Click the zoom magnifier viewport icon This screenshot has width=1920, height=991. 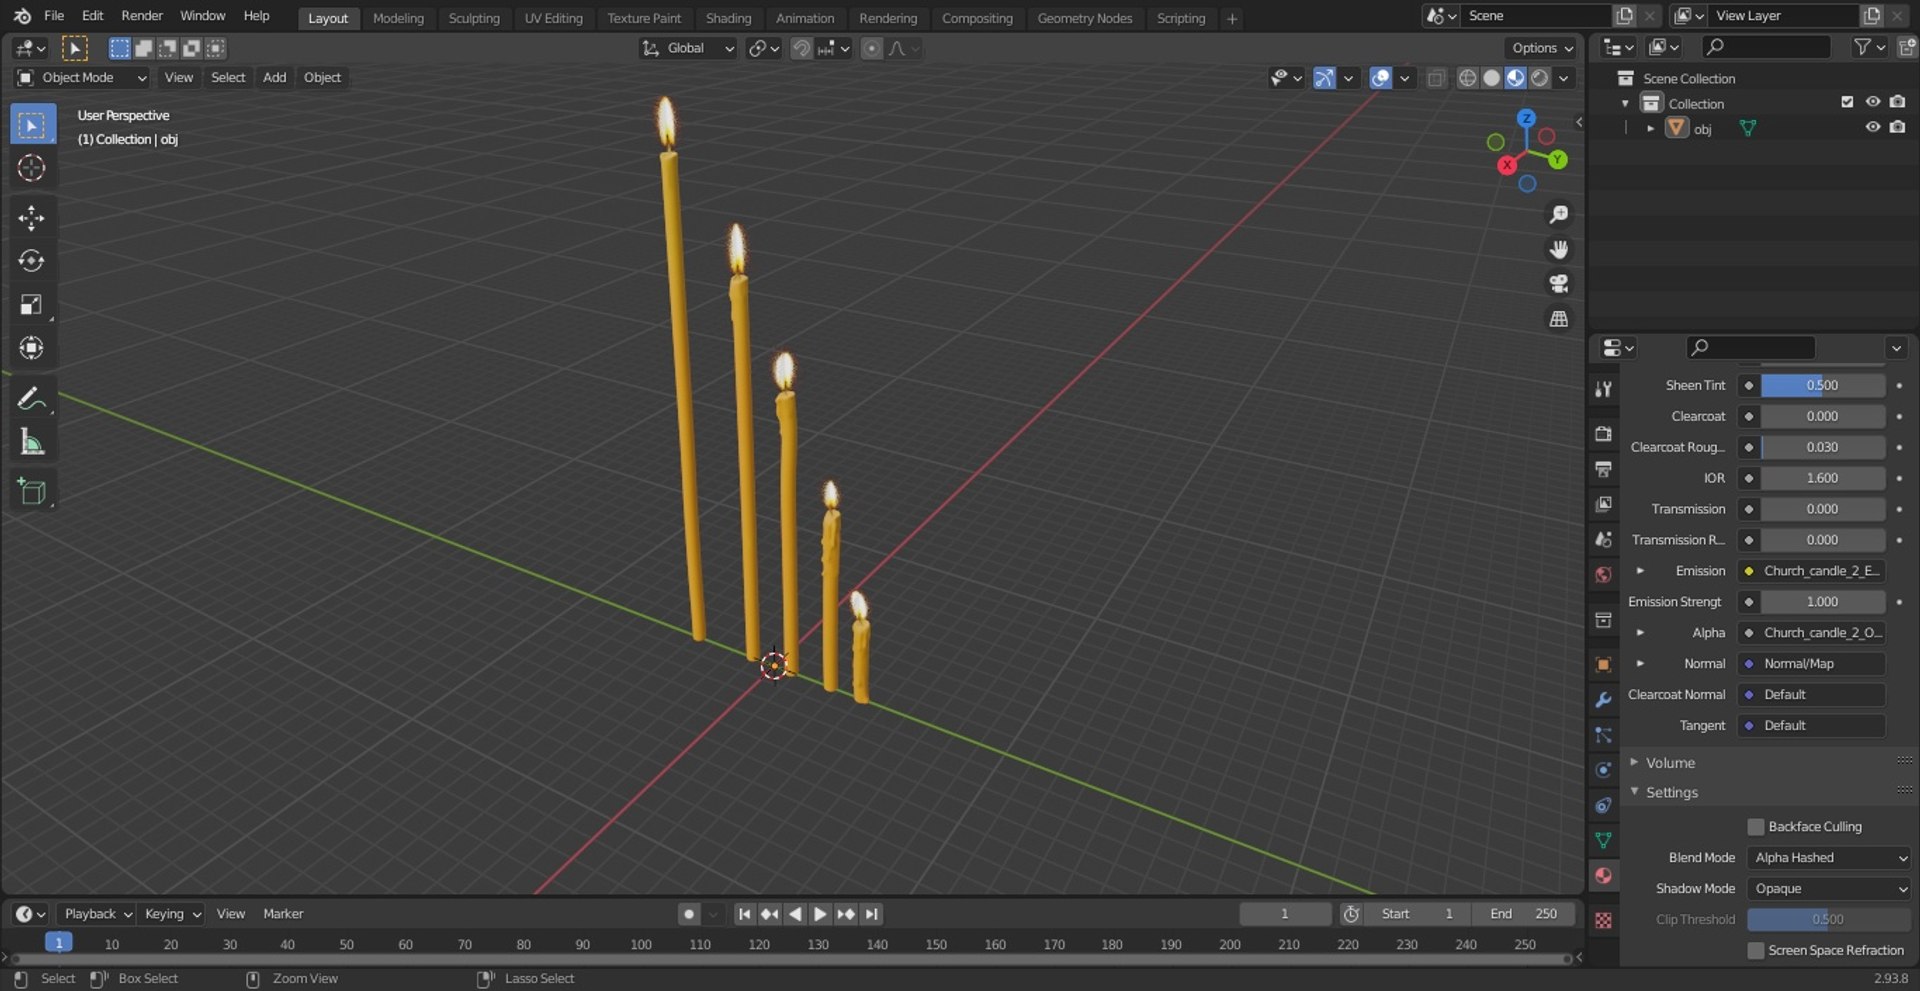[x=1559, y=215]
